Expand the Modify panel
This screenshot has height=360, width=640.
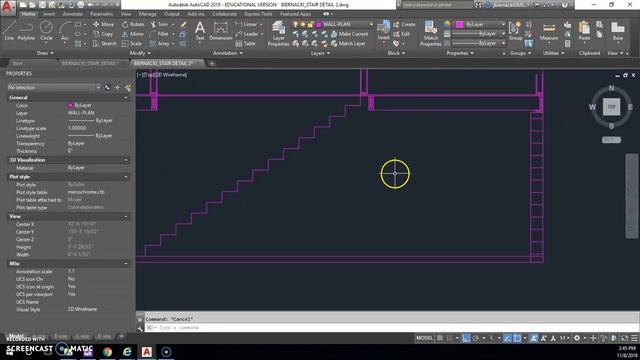click(x=140, y=53)
